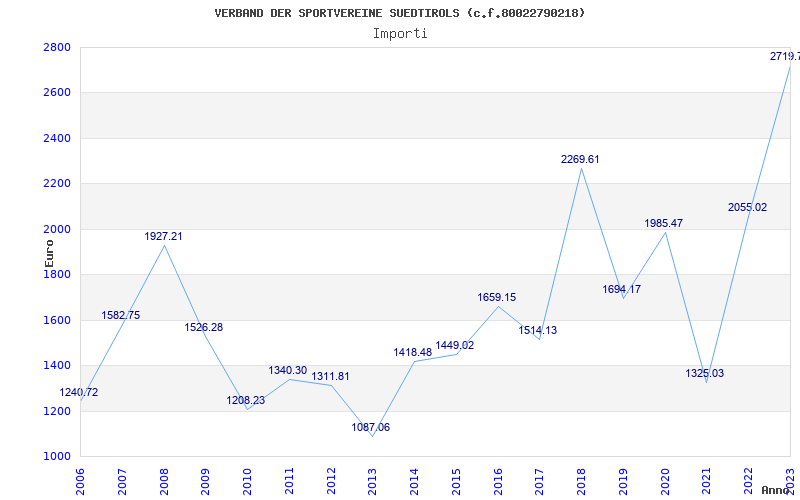Select data label 1325.03

pos(705,373)
